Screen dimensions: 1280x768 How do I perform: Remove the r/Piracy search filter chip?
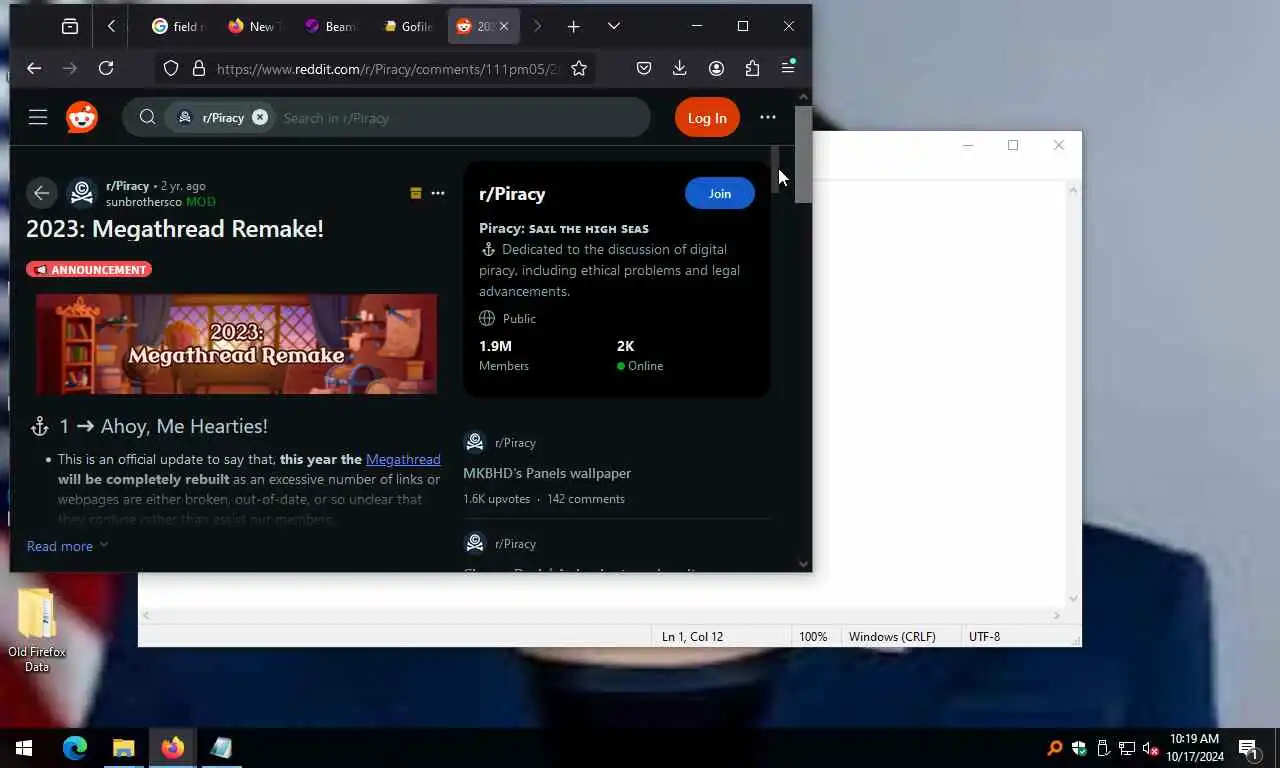click(260, 117)
